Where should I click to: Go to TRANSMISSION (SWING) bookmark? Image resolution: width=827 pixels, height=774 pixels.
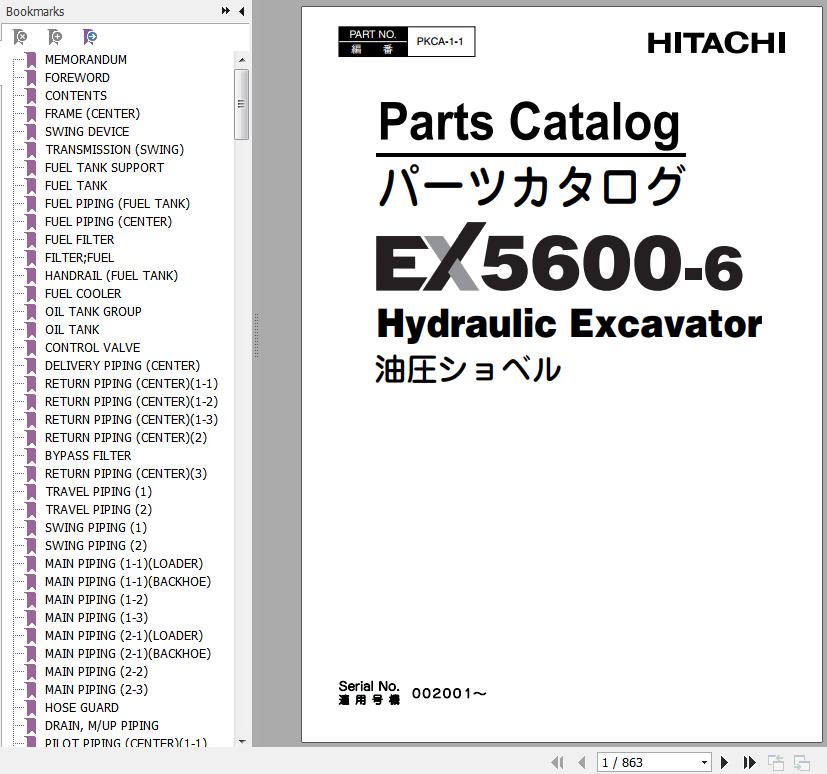coord(114,149)
